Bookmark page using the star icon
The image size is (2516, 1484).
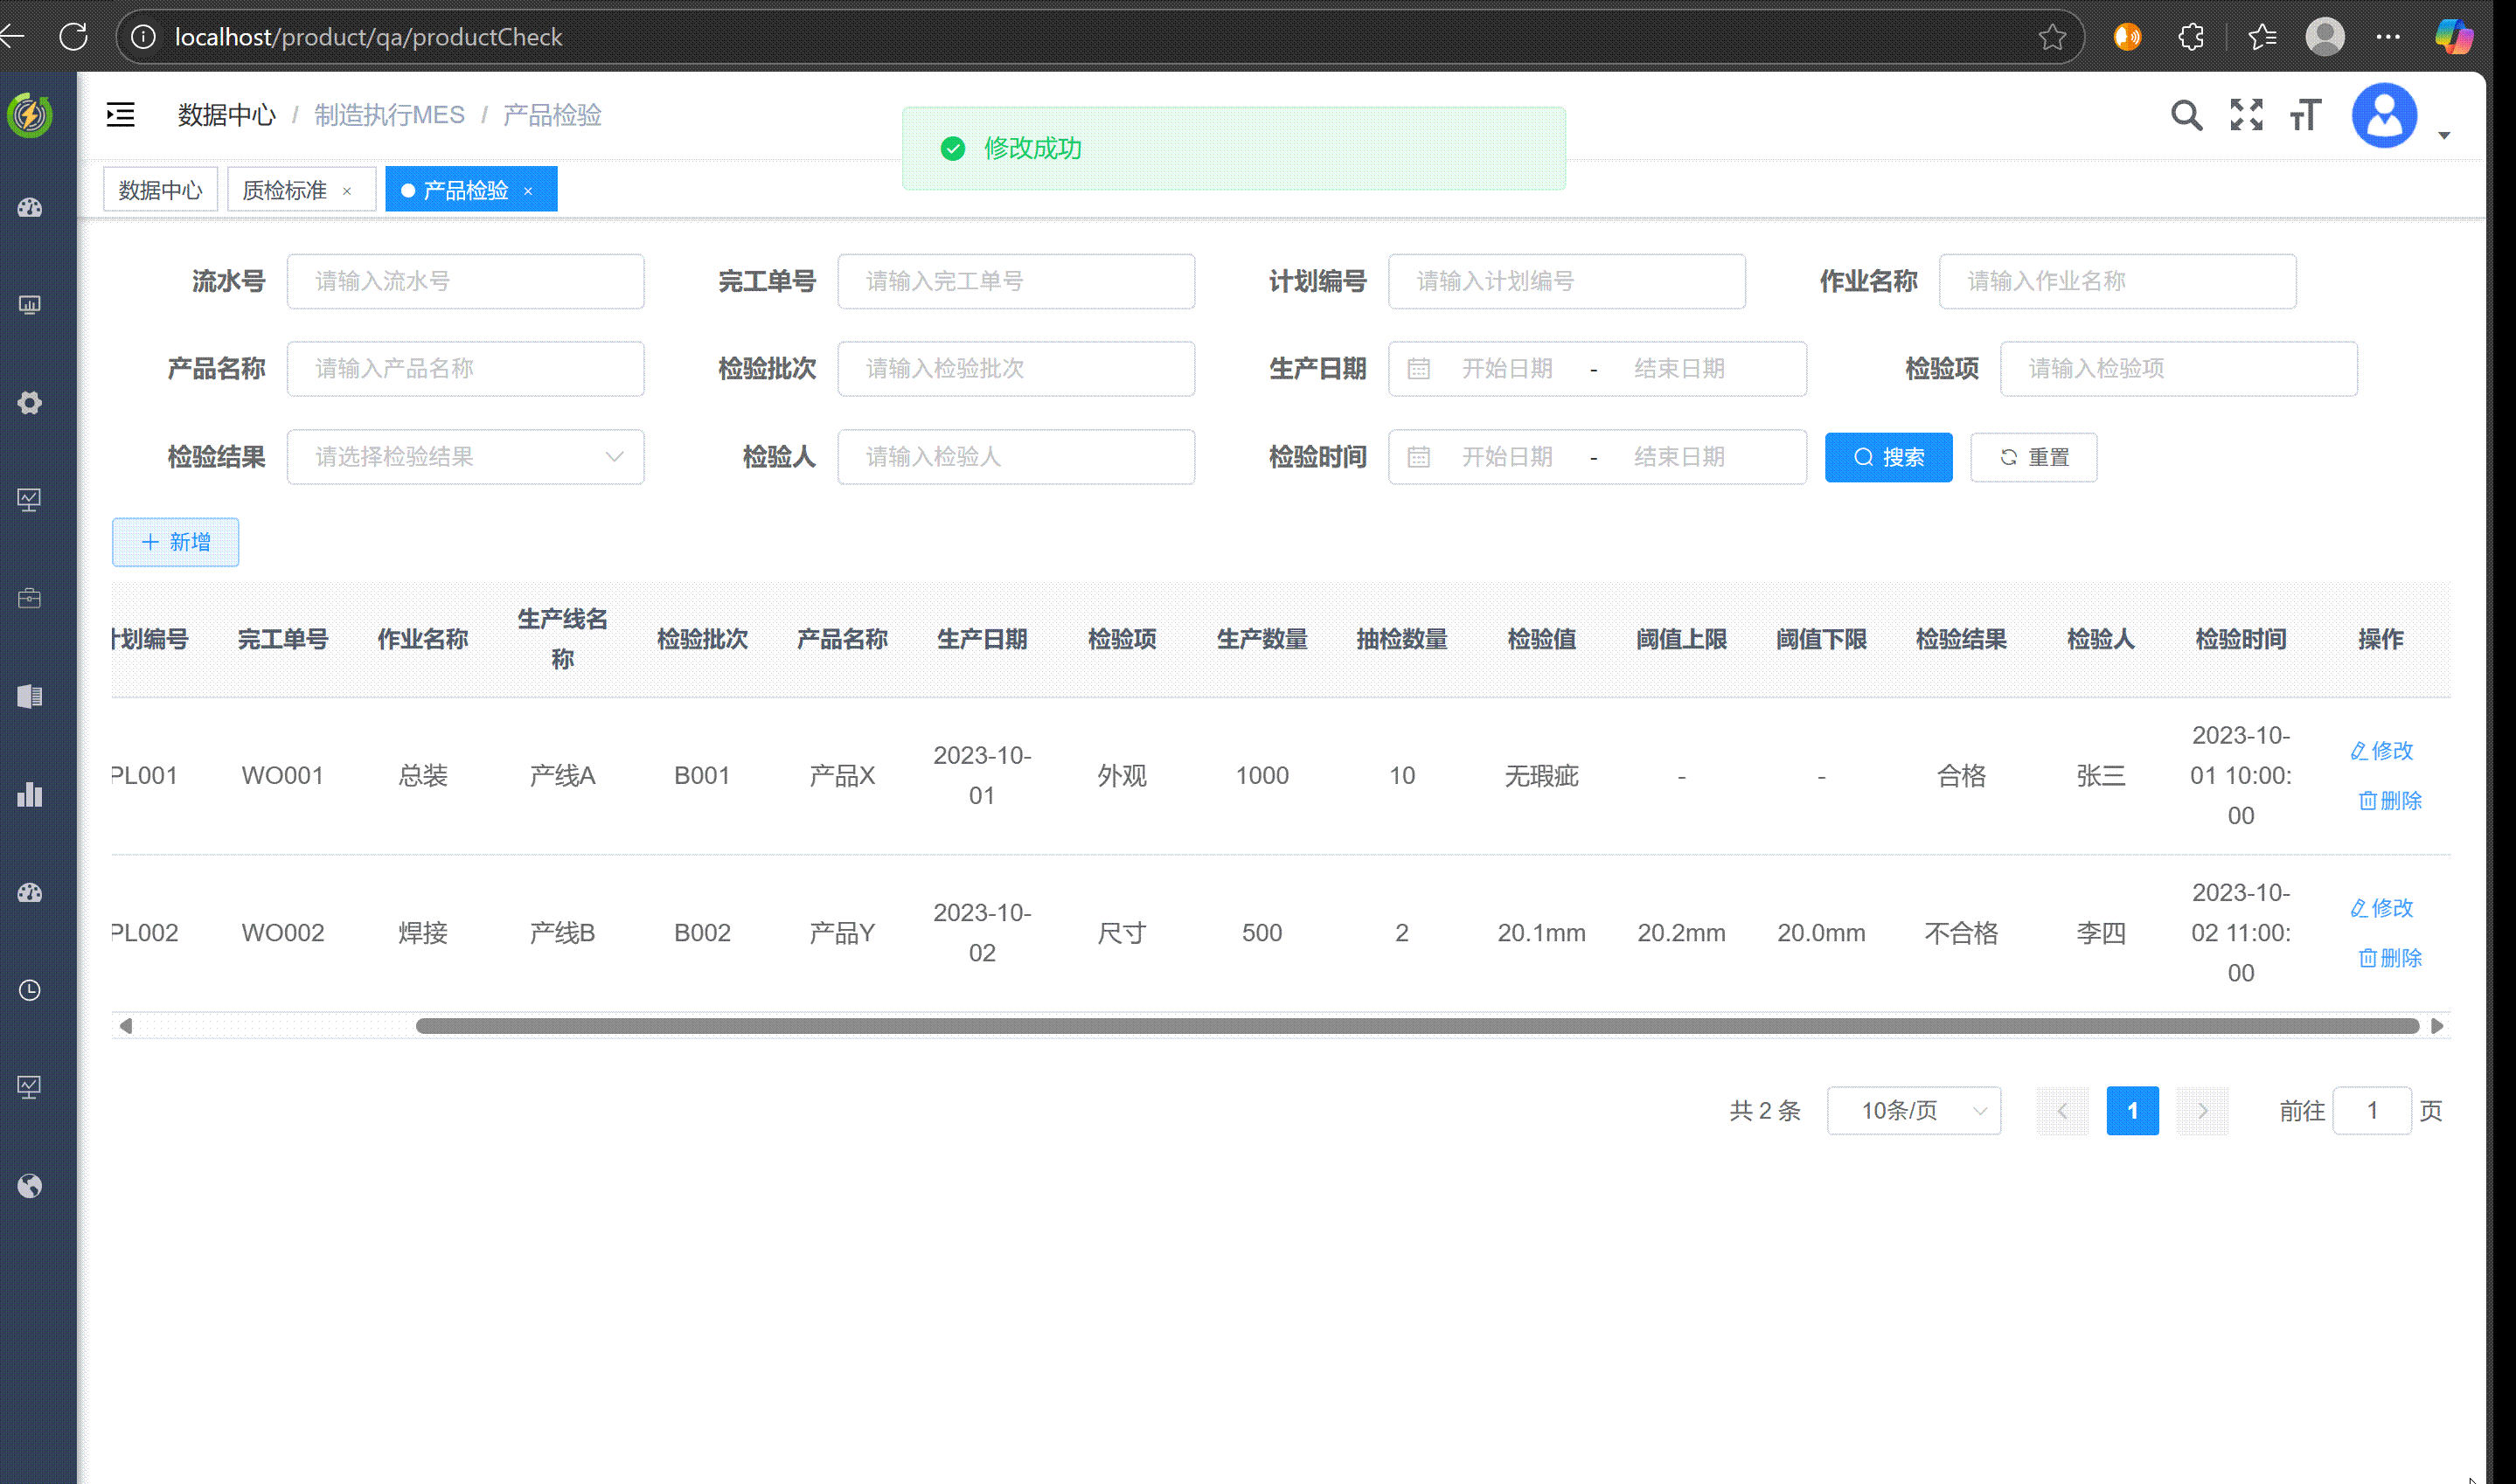click(2052, 37)
